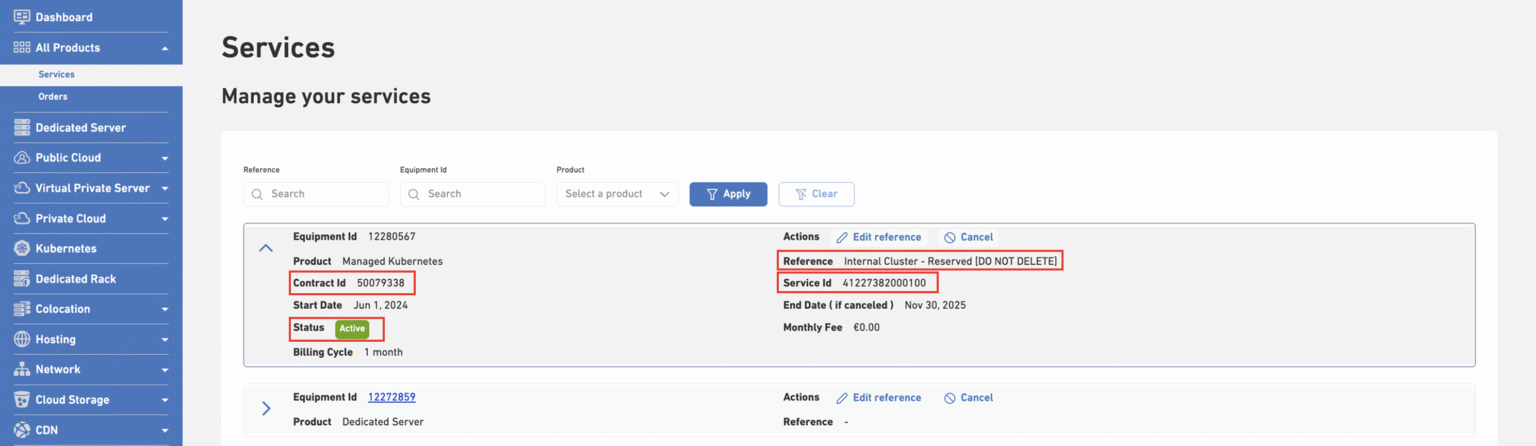Click the Dashboard monitor icon

(21, 17)
